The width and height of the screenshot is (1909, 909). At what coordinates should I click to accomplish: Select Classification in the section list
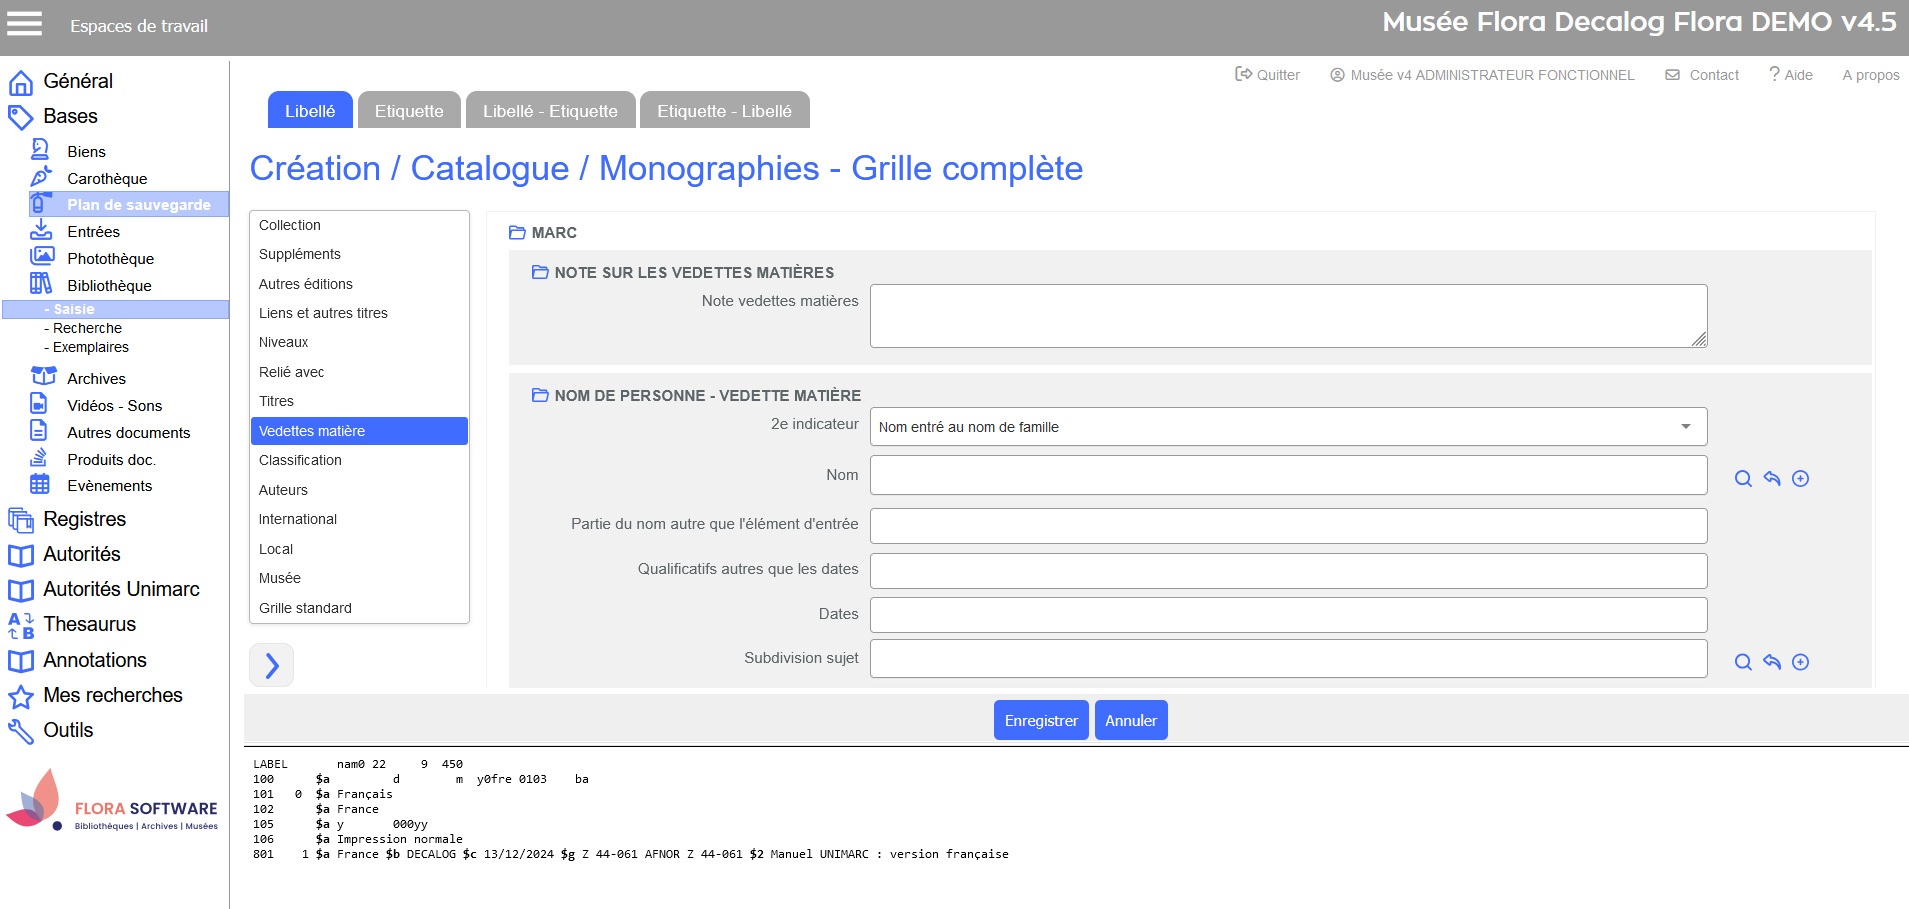pyautogui.click(x=300, y=461)
